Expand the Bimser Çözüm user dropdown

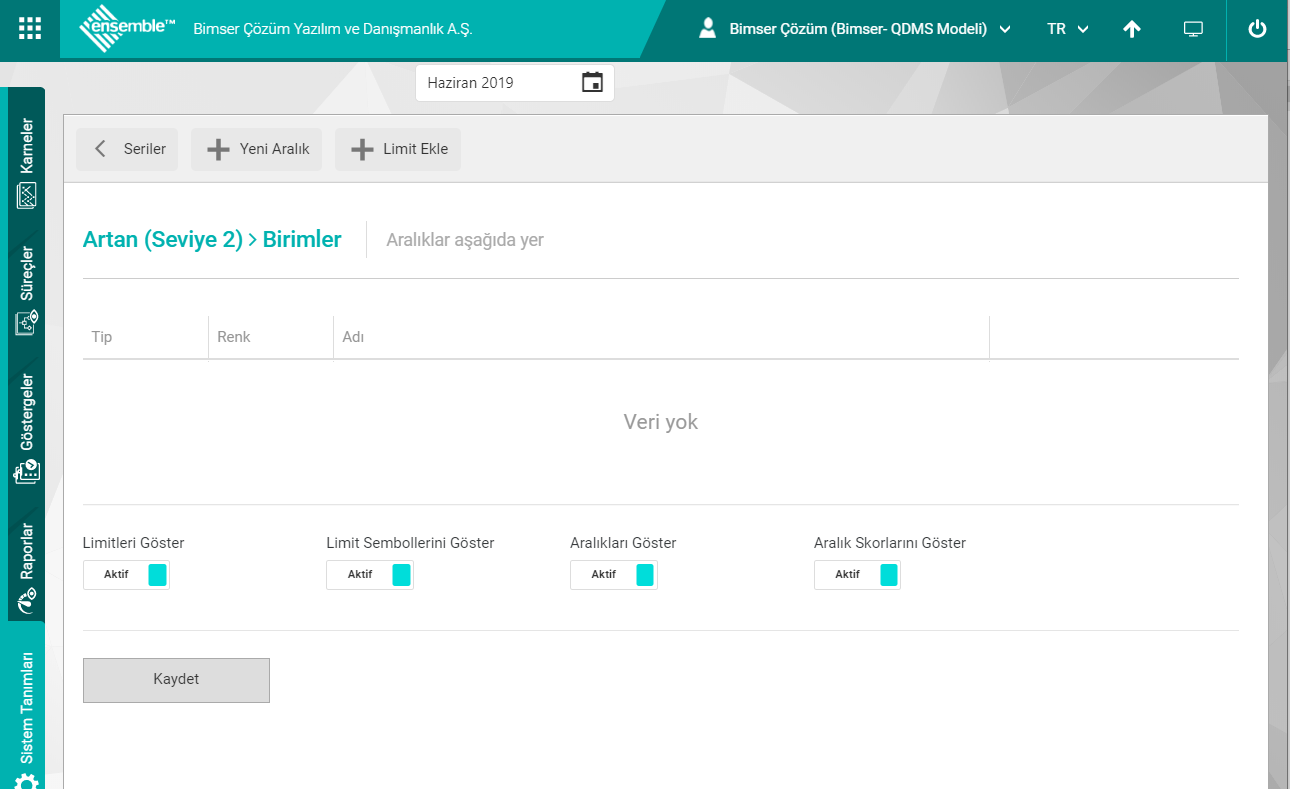pyautogui.click(x=868, y=29)
